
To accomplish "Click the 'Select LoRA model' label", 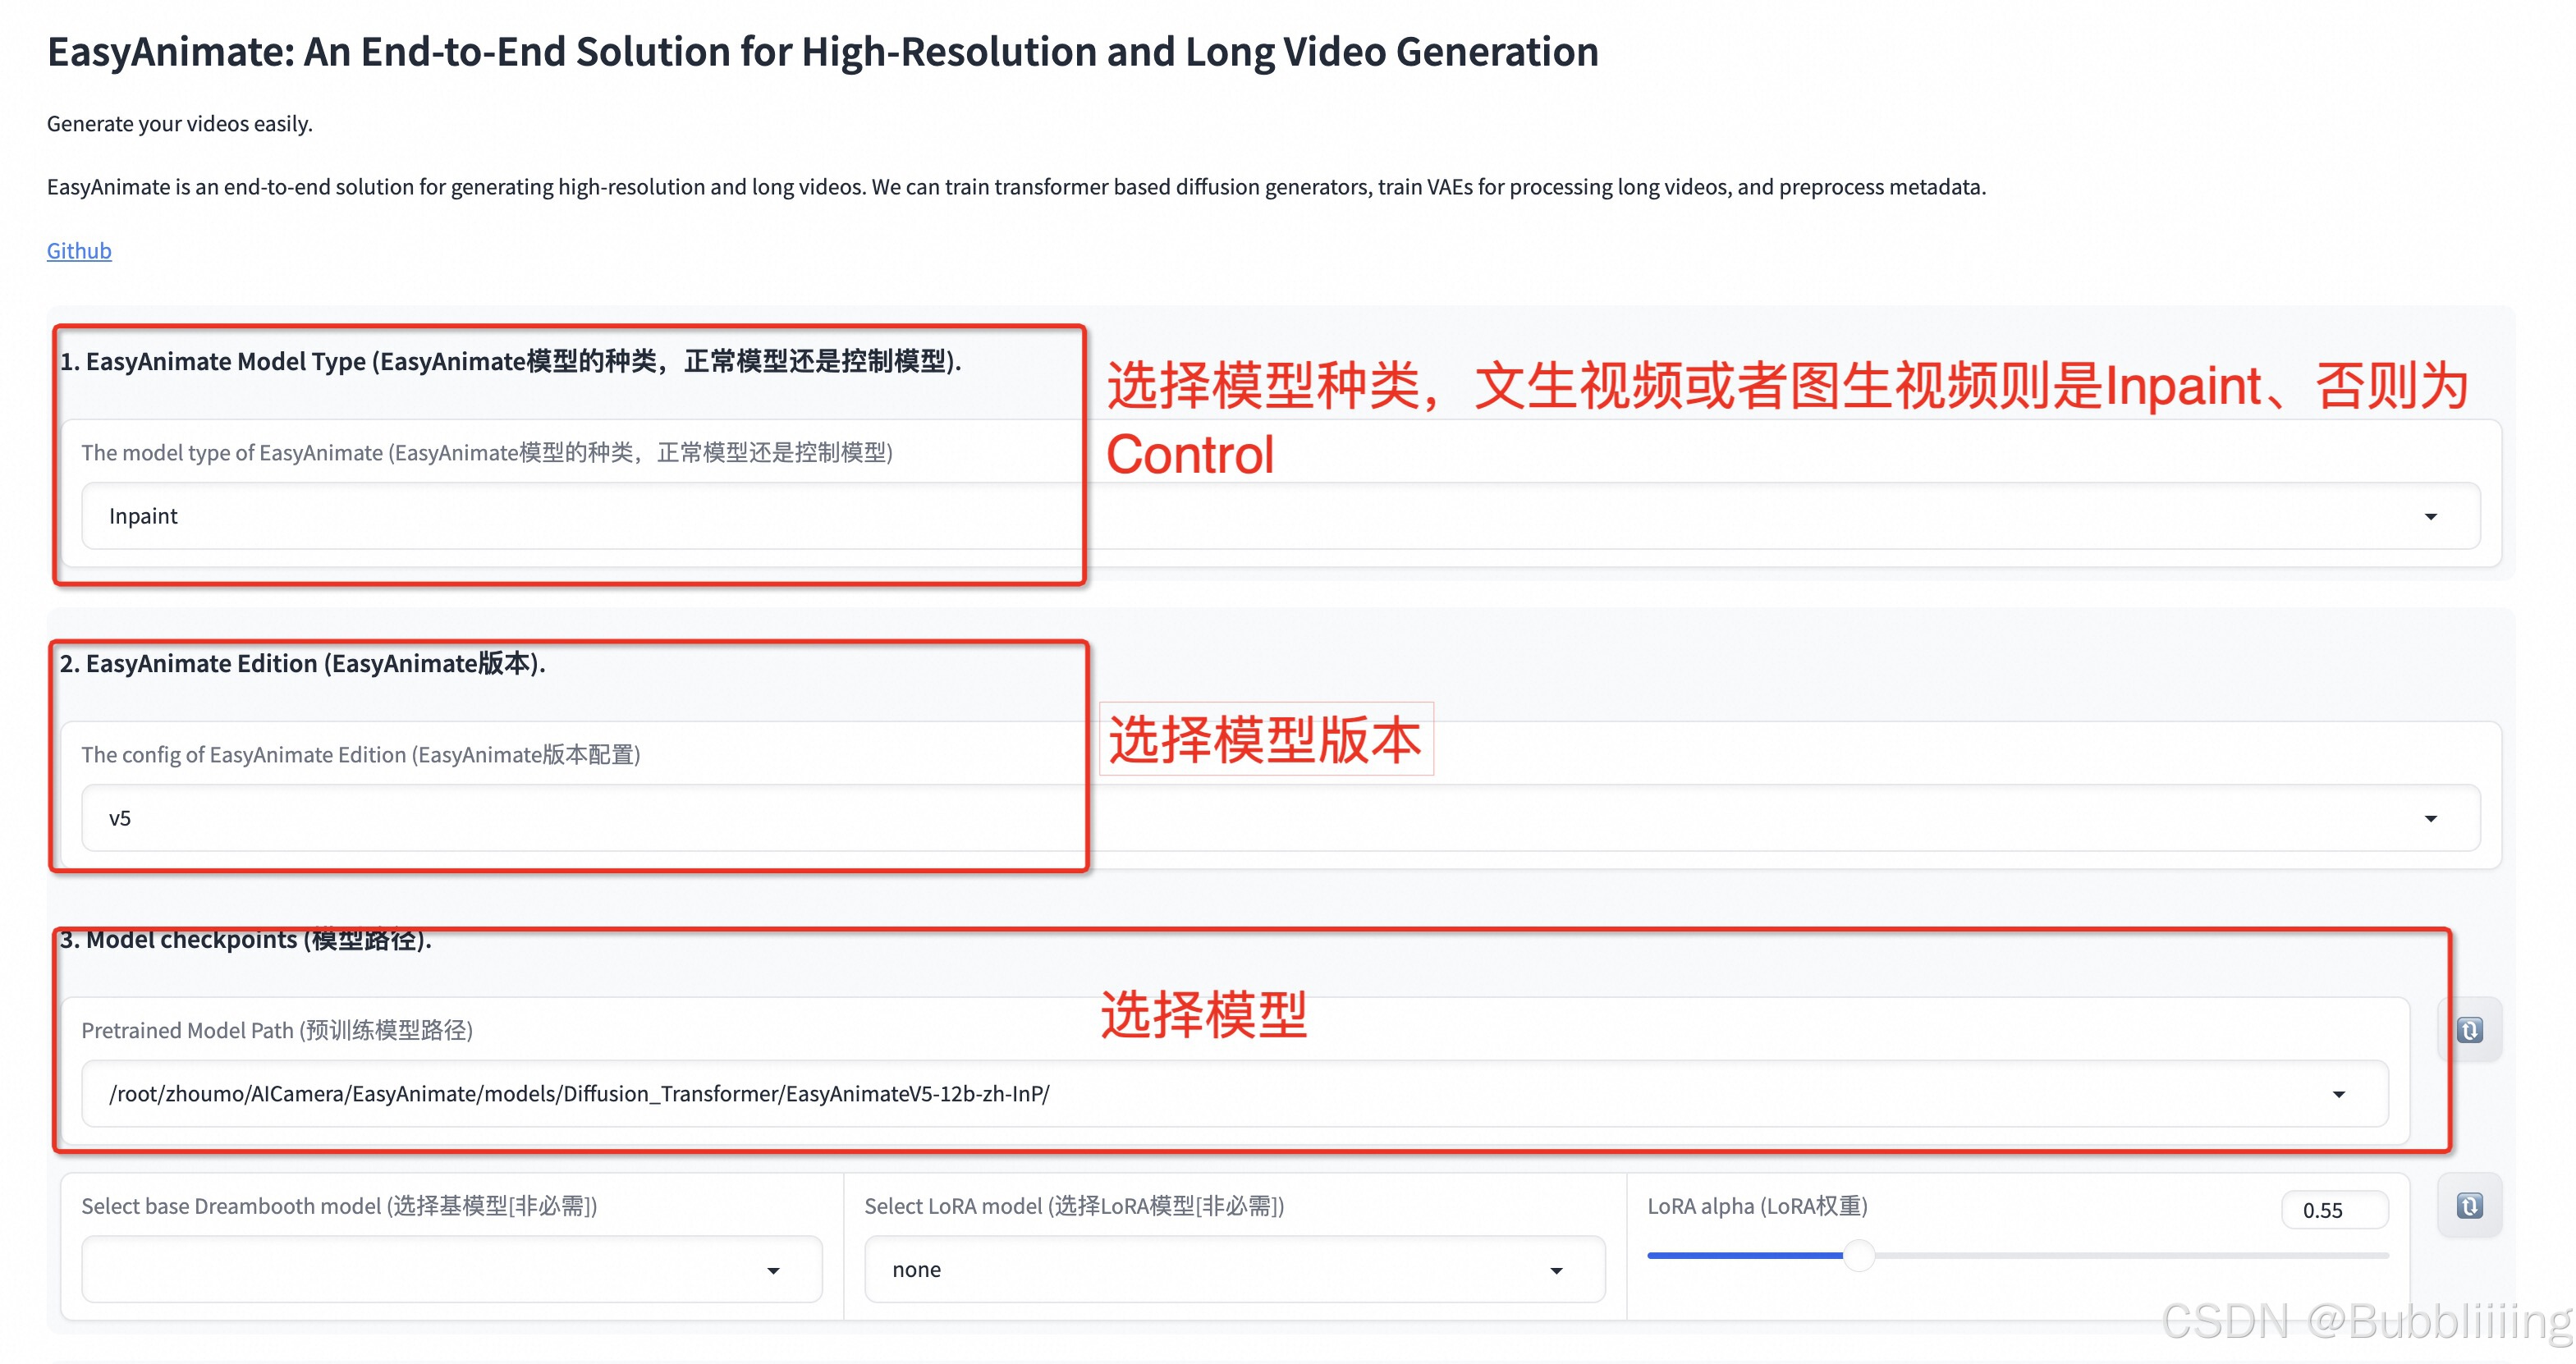I will [1074, 1206].
